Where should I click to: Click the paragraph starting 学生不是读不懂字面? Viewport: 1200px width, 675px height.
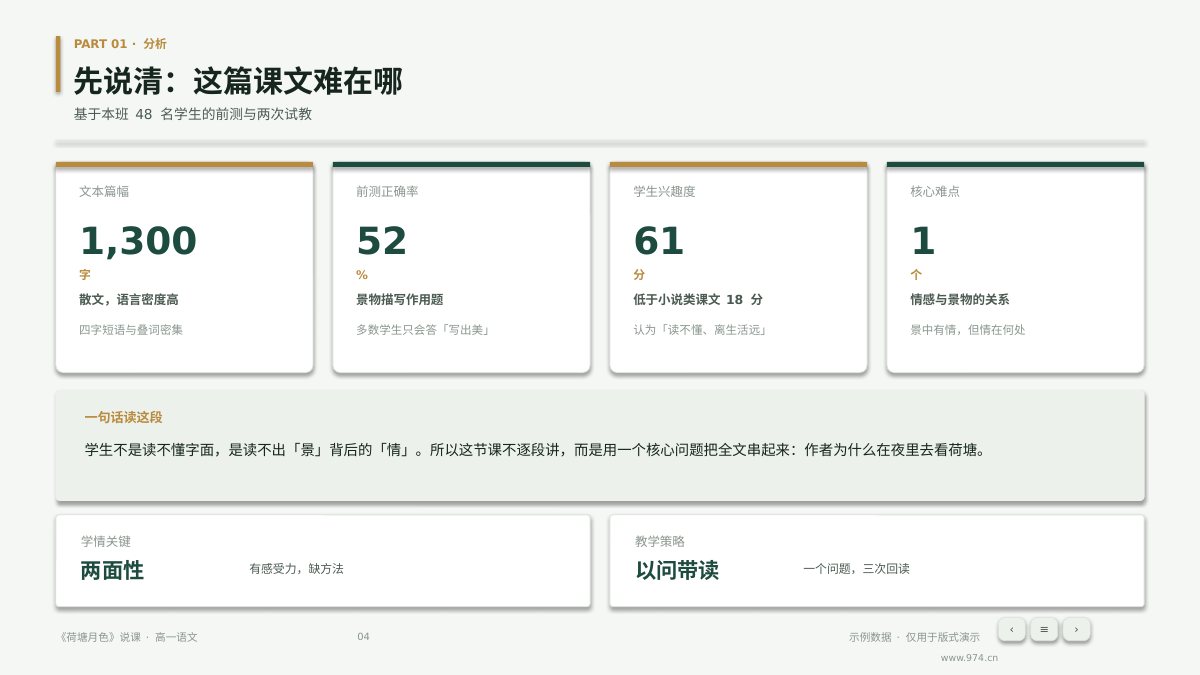(536, 450)
